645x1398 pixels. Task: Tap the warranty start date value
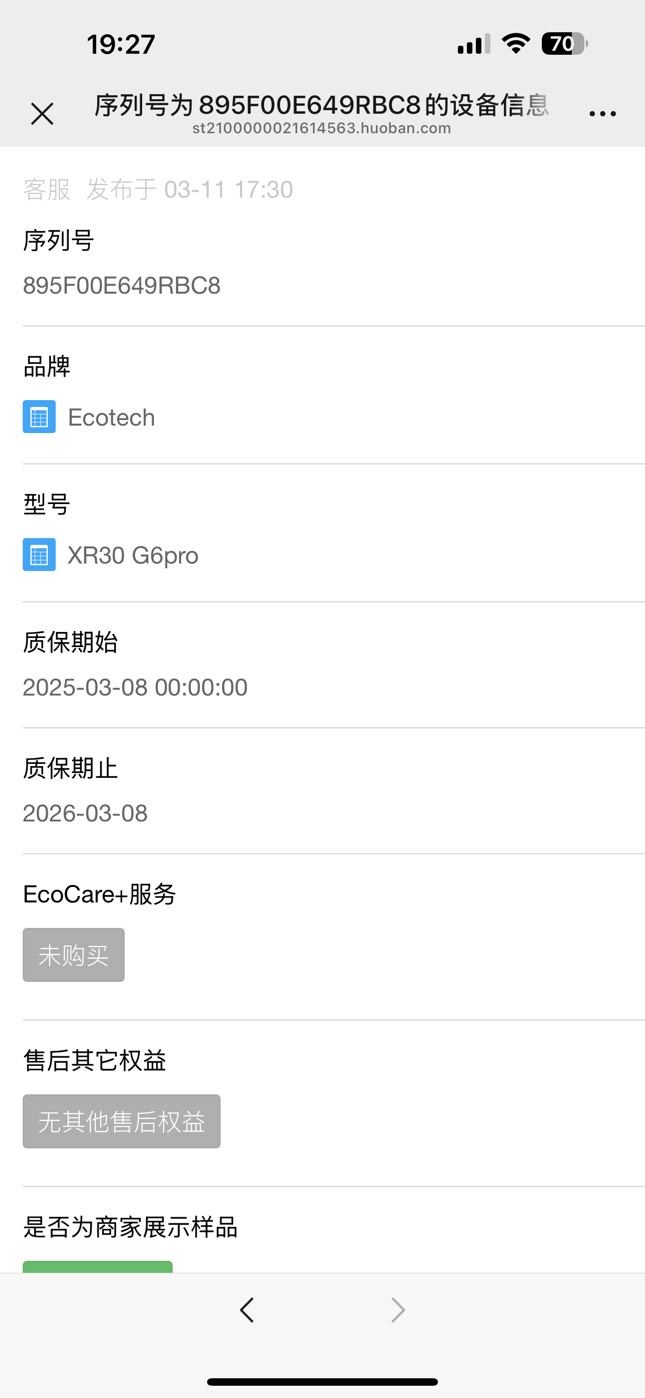(x=135, y=687)
